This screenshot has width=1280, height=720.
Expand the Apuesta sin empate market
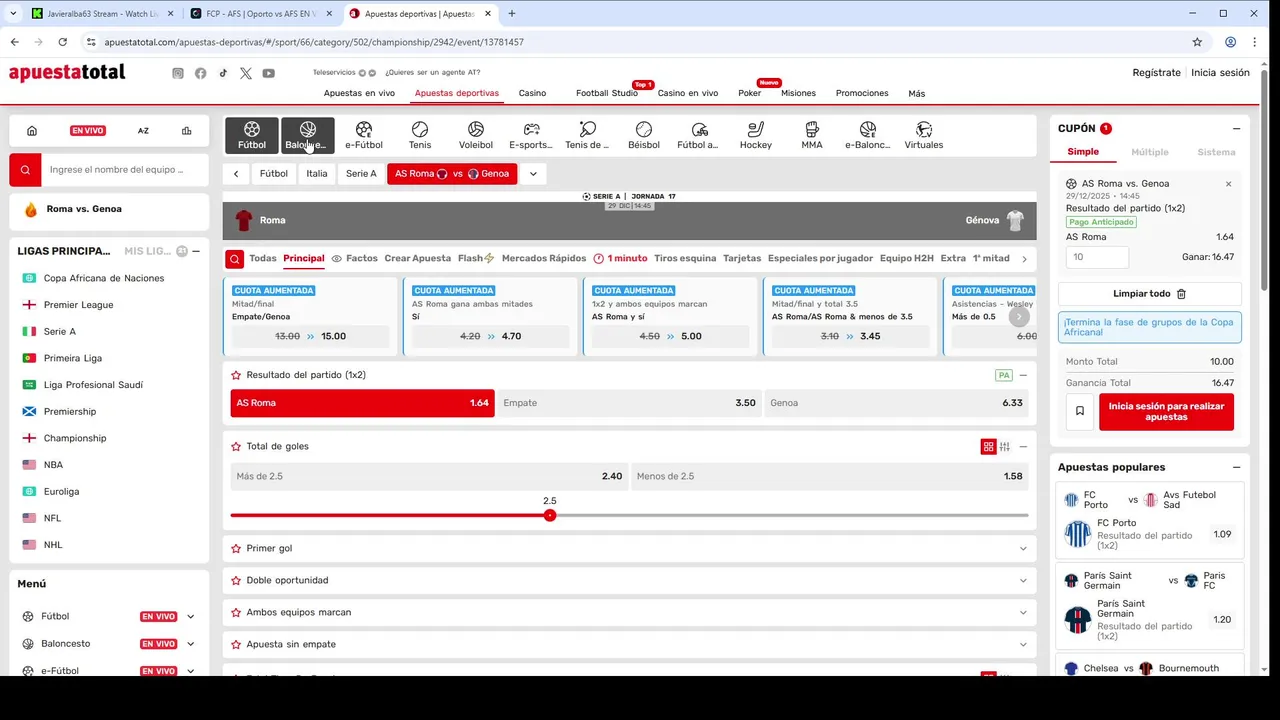(x=1023, y=645)
